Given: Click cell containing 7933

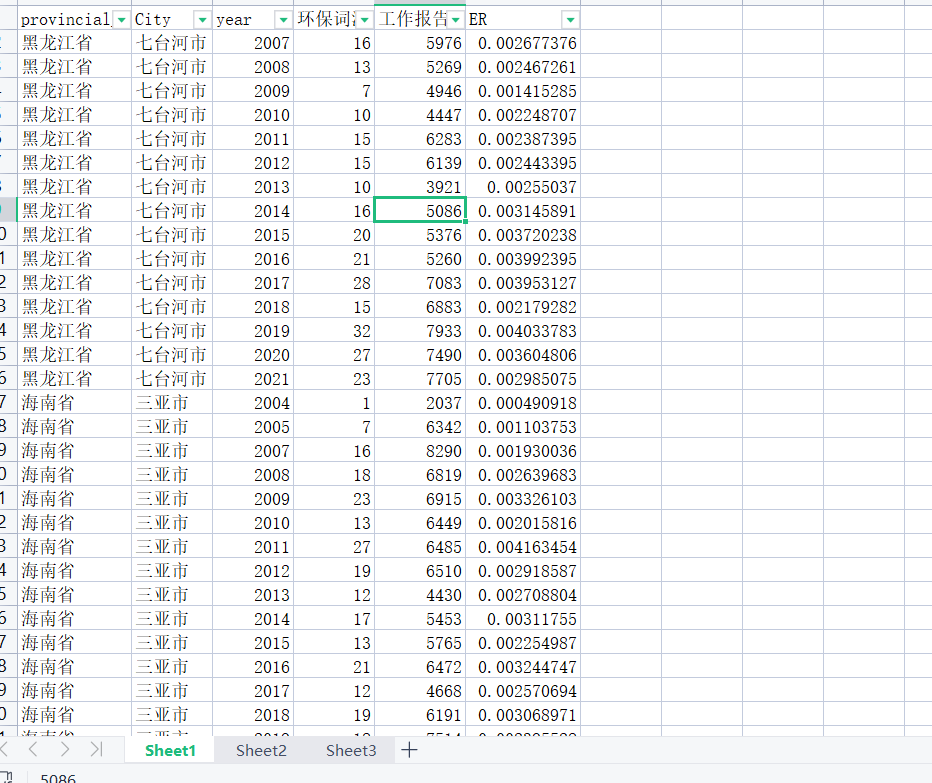Looking at the screenshot, I should point(420,331).
